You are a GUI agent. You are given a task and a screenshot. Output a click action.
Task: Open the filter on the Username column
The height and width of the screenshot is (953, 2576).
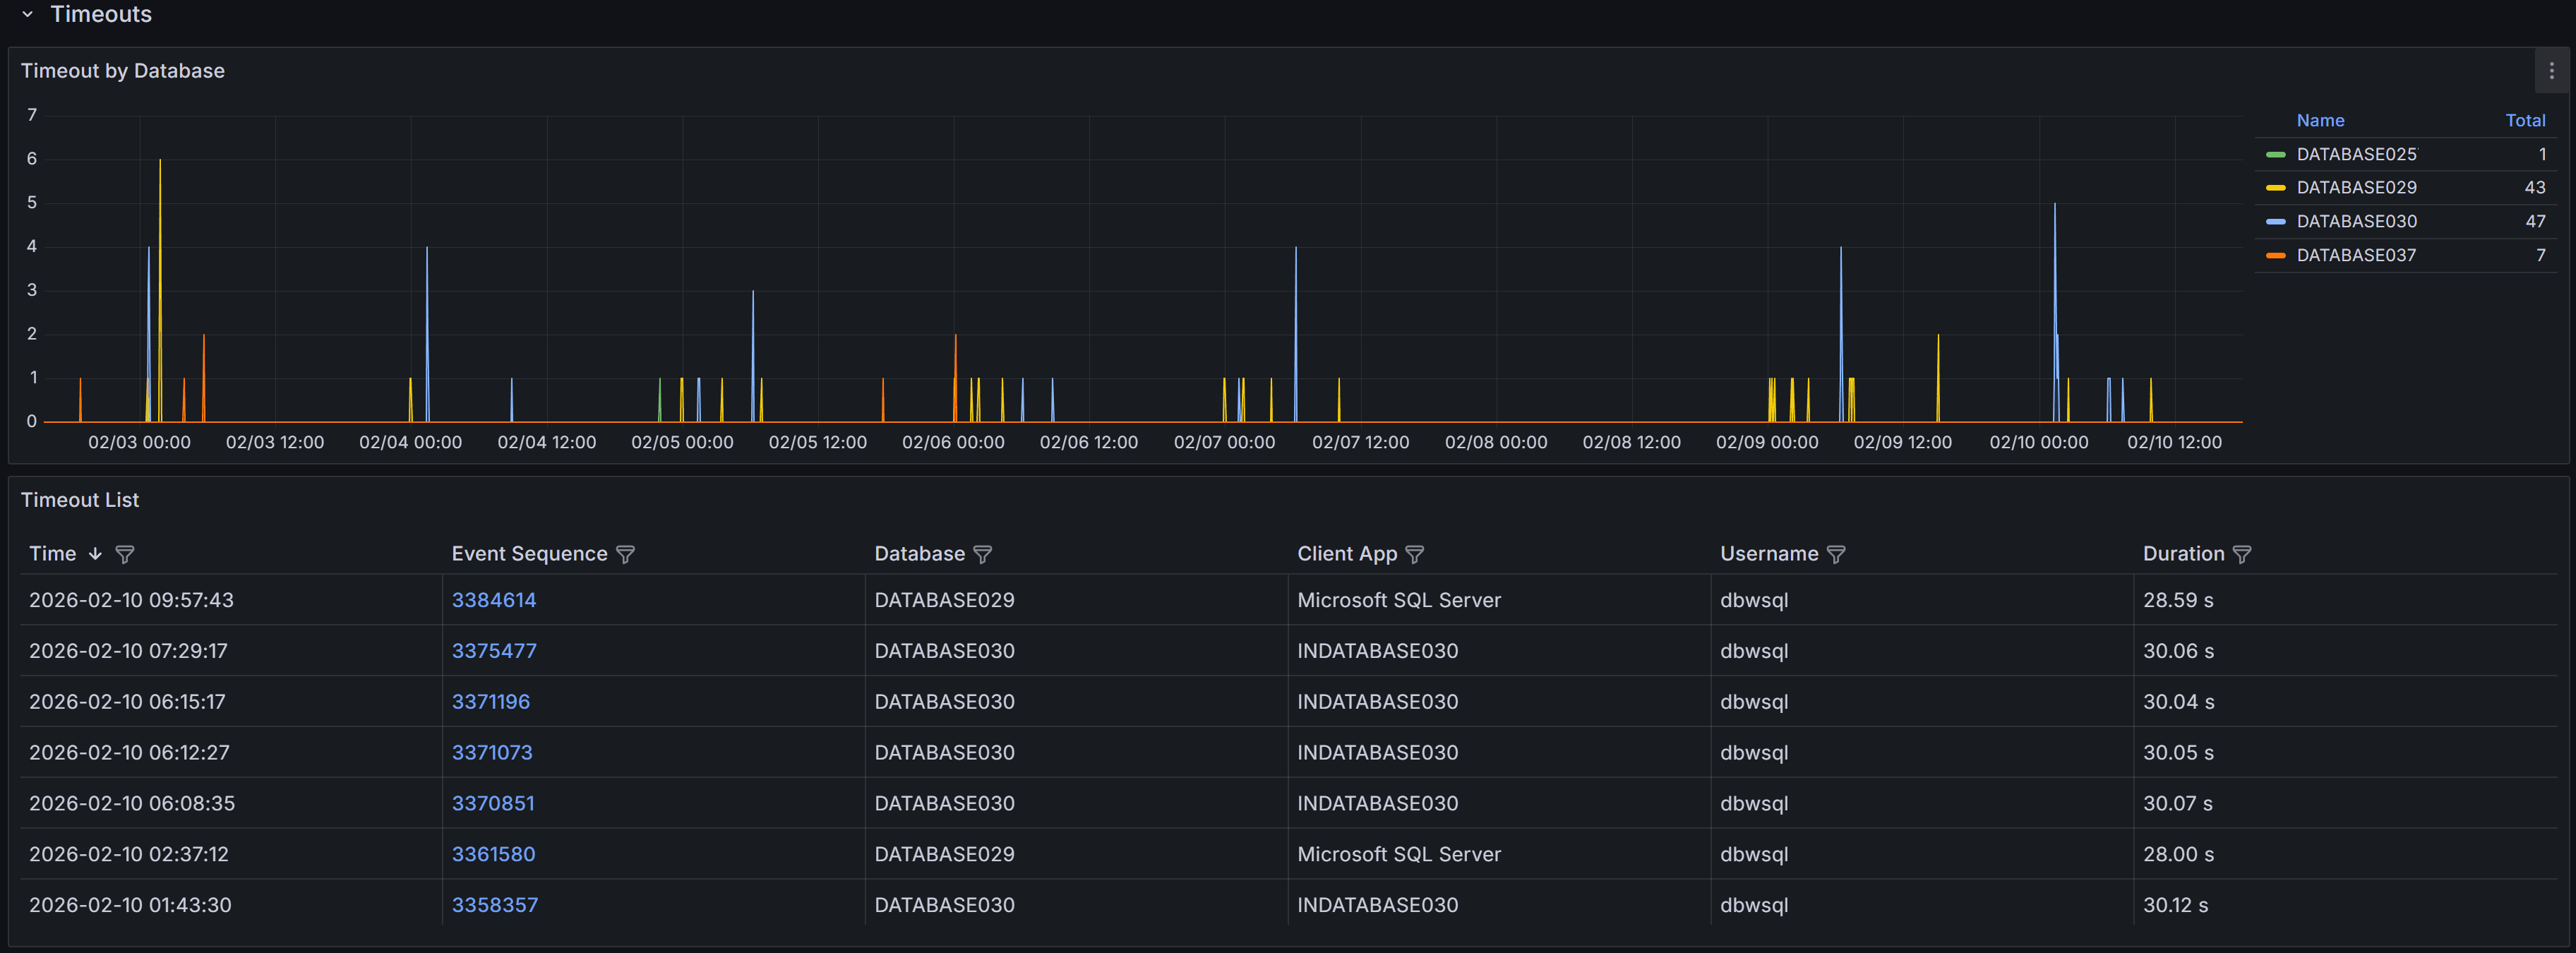pos(1837,554)
